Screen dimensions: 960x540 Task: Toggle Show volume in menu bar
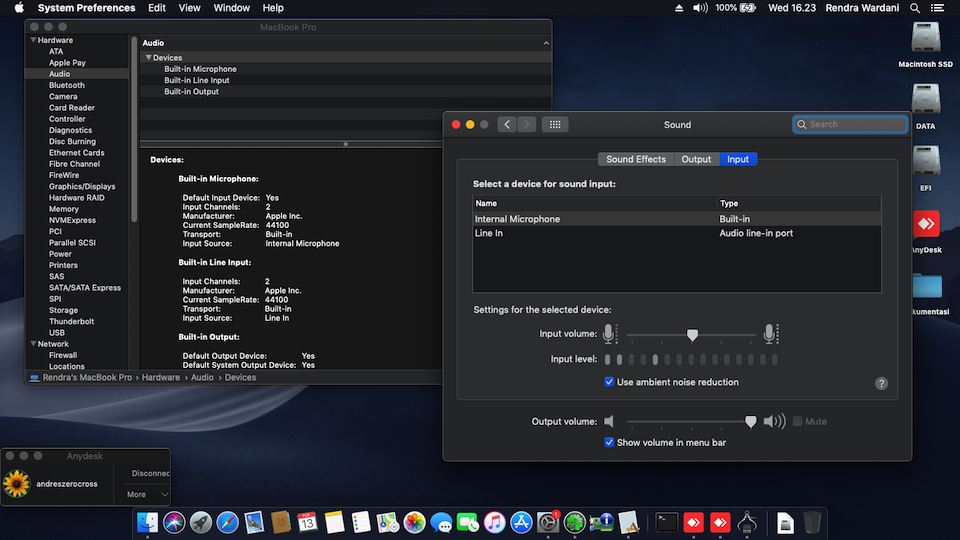[609, 442]
